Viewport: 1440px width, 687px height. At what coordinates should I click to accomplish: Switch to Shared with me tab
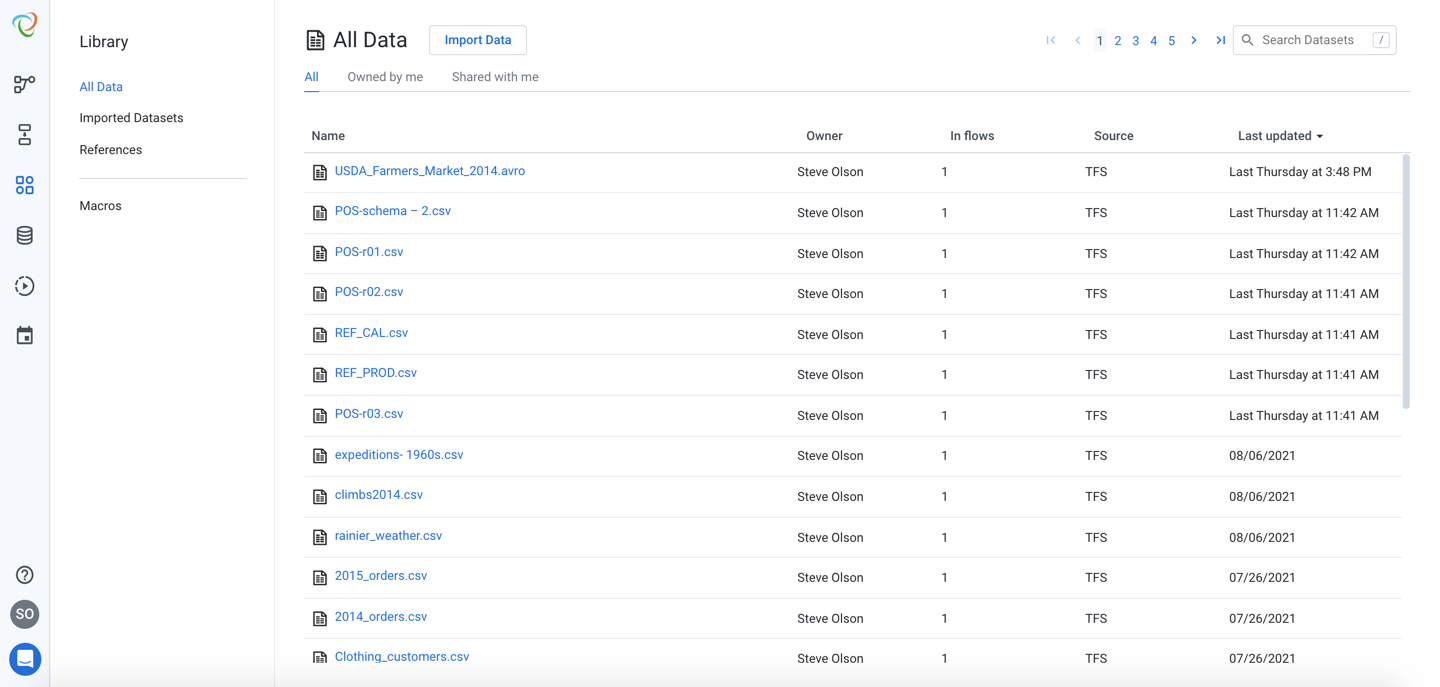click(x=495, y=77)
